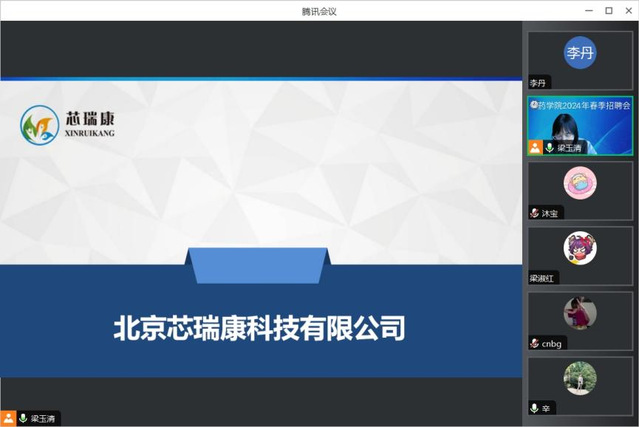
Task: Click the orange host icon on 梁玉清's tile
Action: point(535,147)
